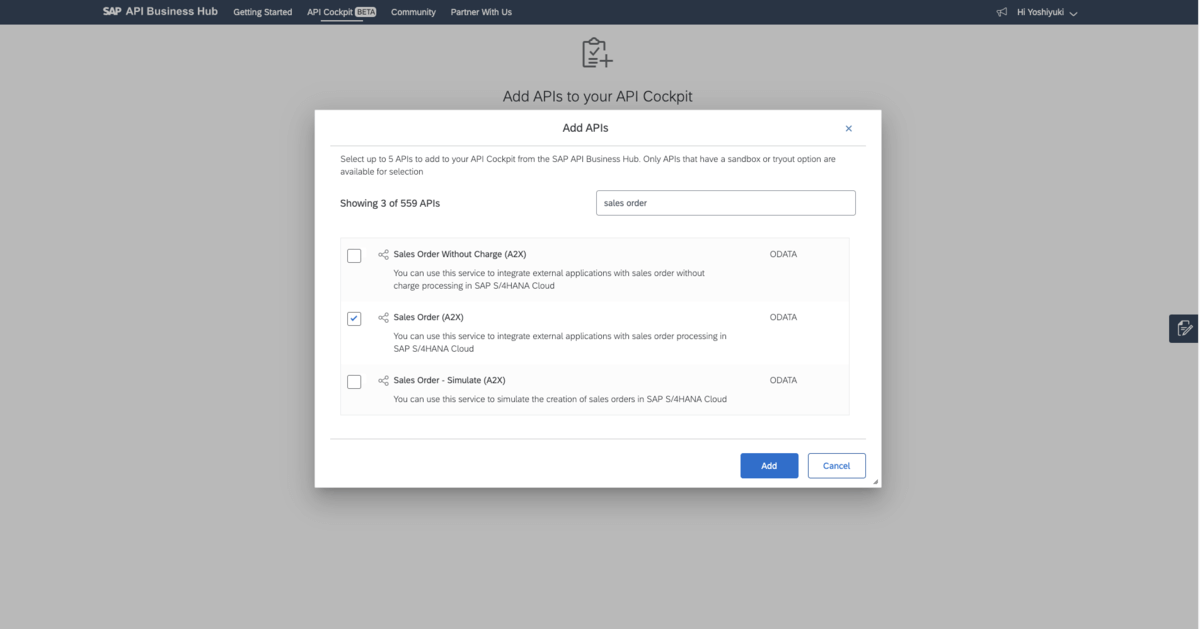Viewport: 1200px width, 629px height.
Task: Click the Sales Order Without Charge (A2X) title
Action: click(x=460, y=255)
